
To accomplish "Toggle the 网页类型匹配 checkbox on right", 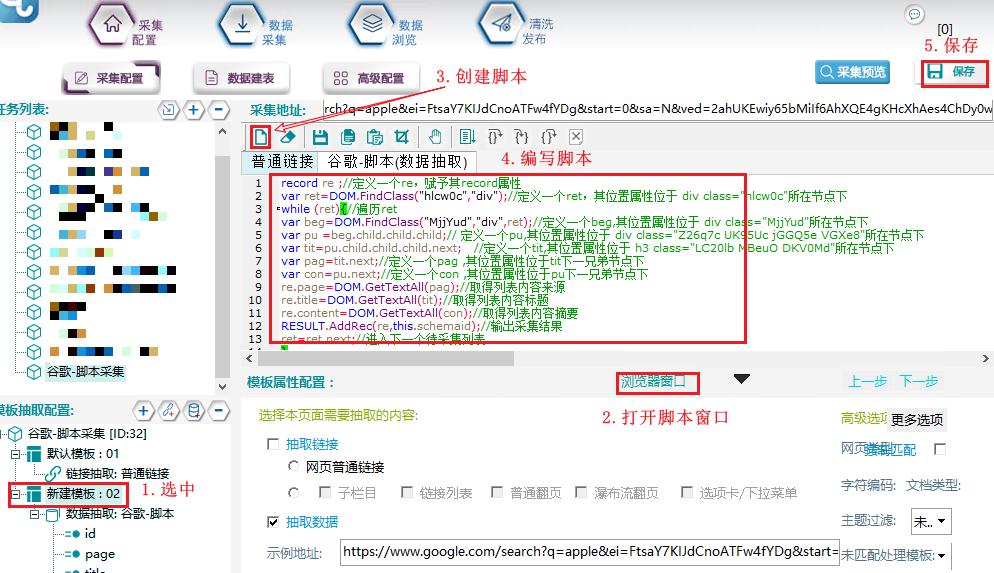I will click(x=940, y=449).
